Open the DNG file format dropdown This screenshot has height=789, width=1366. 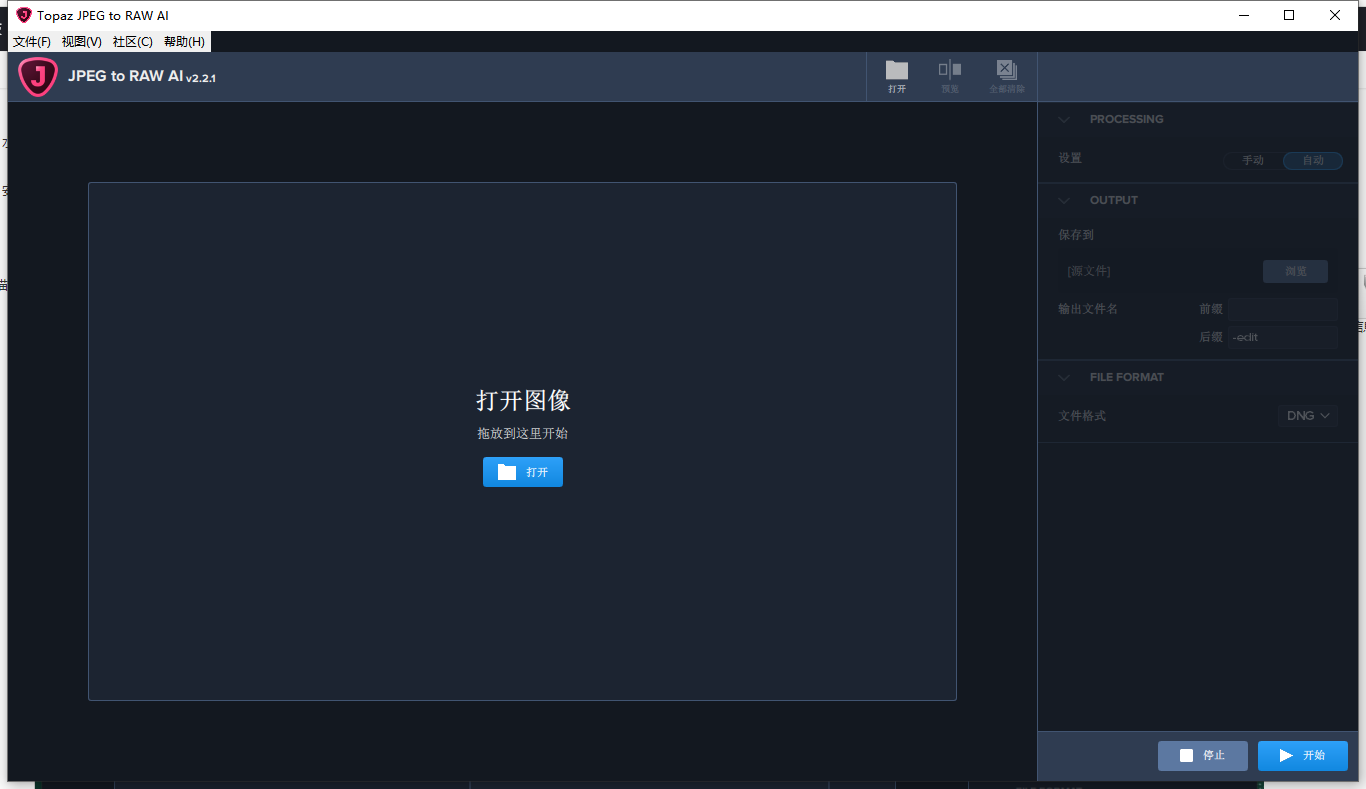point(1308,415)
